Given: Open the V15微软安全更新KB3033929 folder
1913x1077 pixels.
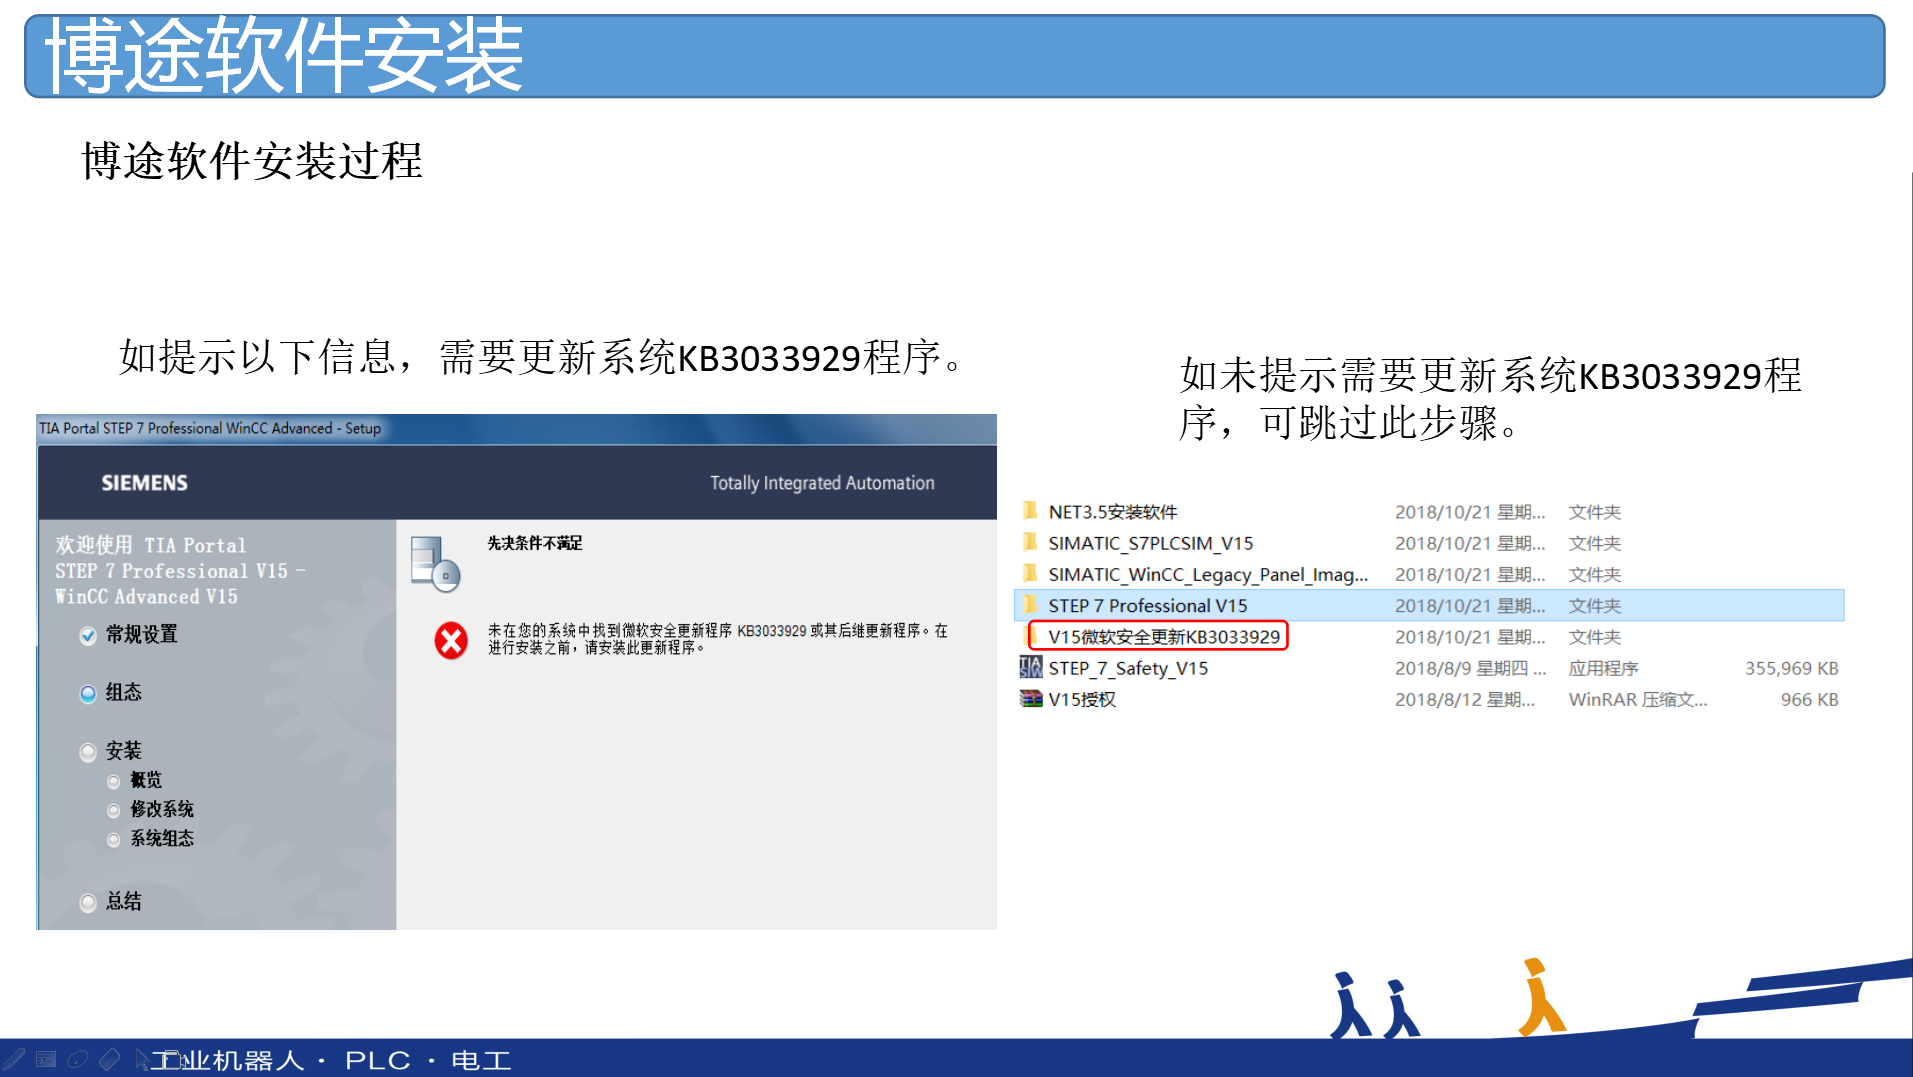Looking at the screenshot, I should [1163, 637].
